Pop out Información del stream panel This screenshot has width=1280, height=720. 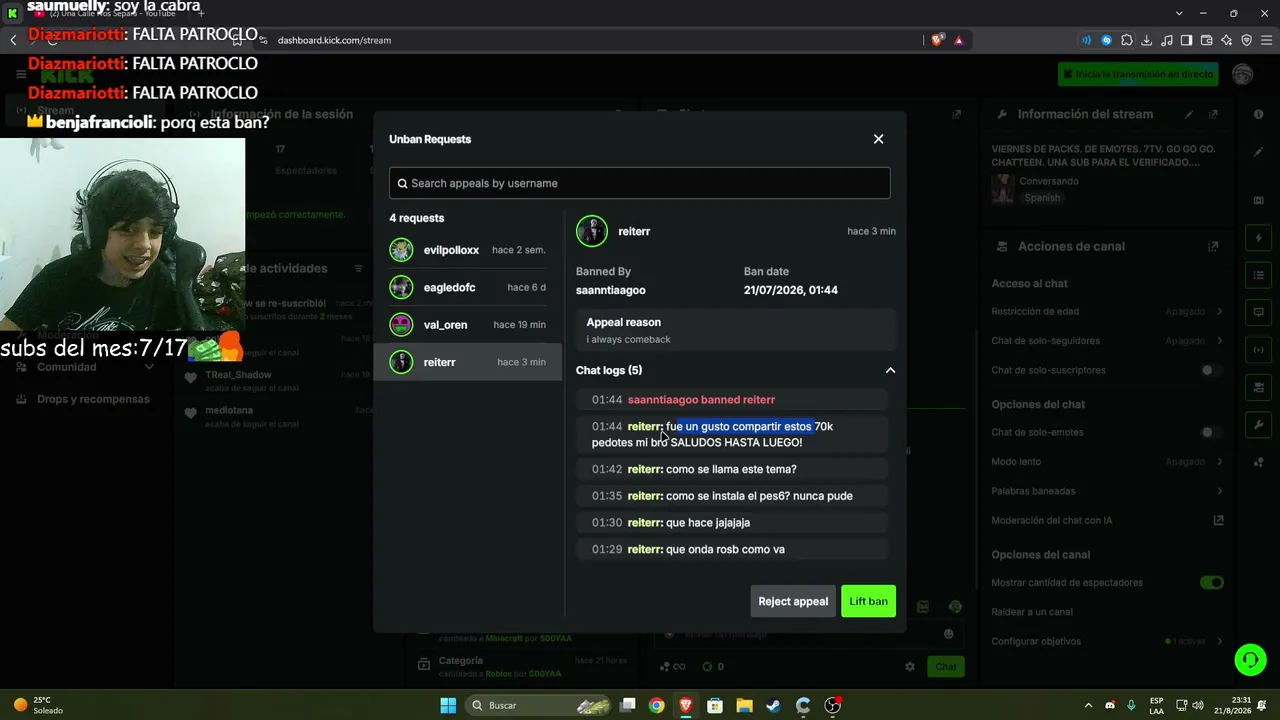tap(1213, 114)
